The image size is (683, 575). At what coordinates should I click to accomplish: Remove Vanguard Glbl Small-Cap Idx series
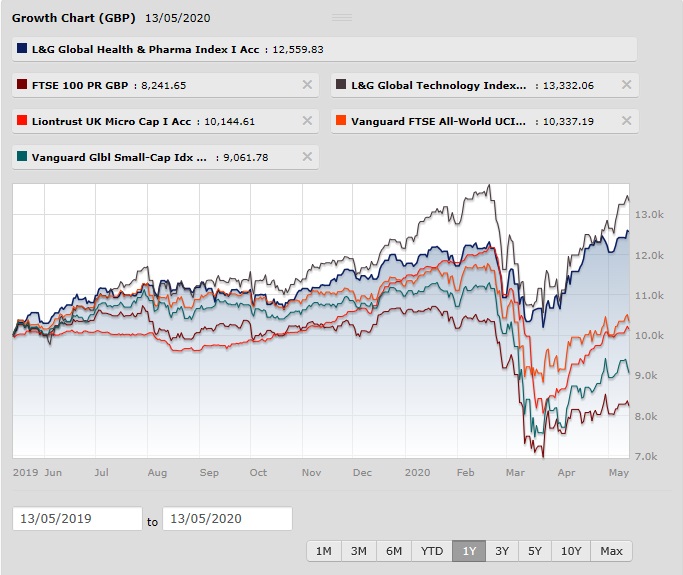click(307, 157)
